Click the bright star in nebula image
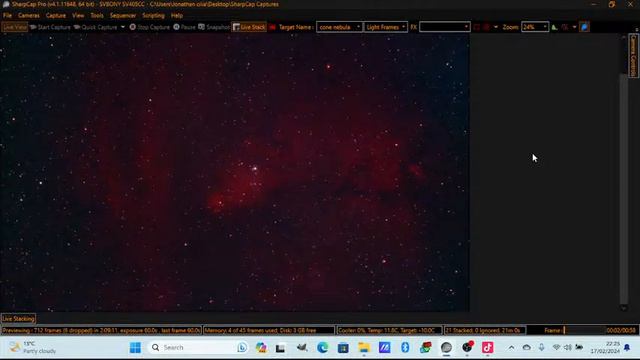The image size is (640, 360). 255,168
